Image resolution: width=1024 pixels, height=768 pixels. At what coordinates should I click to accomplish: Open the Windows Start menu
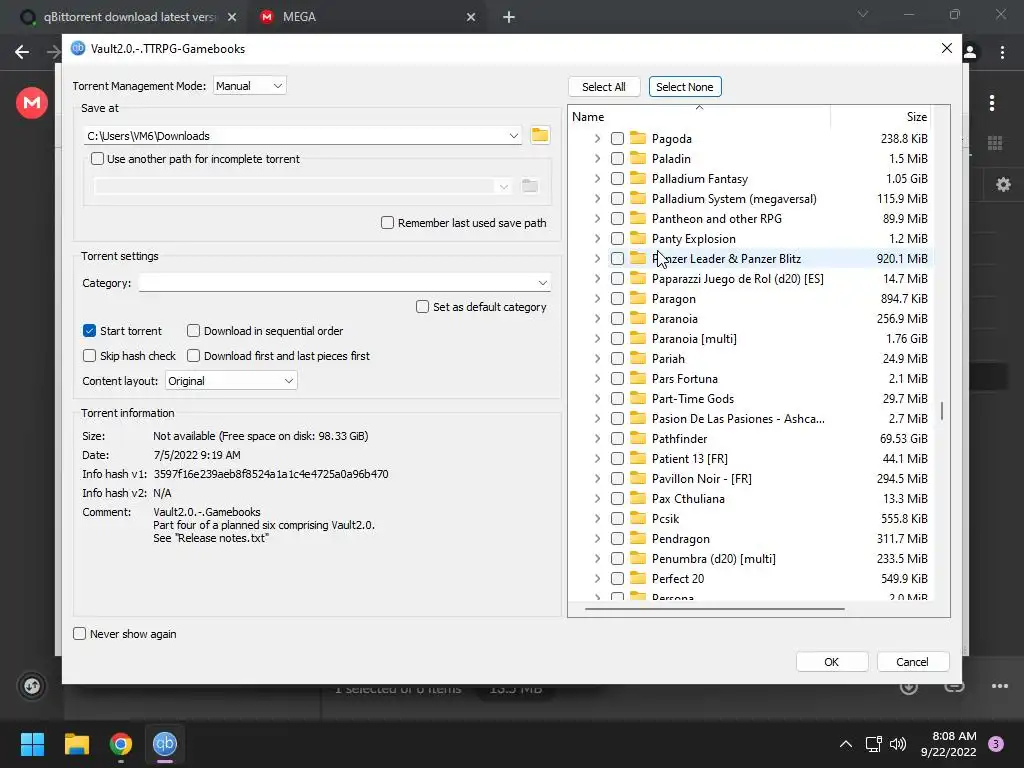pos(32,743)
